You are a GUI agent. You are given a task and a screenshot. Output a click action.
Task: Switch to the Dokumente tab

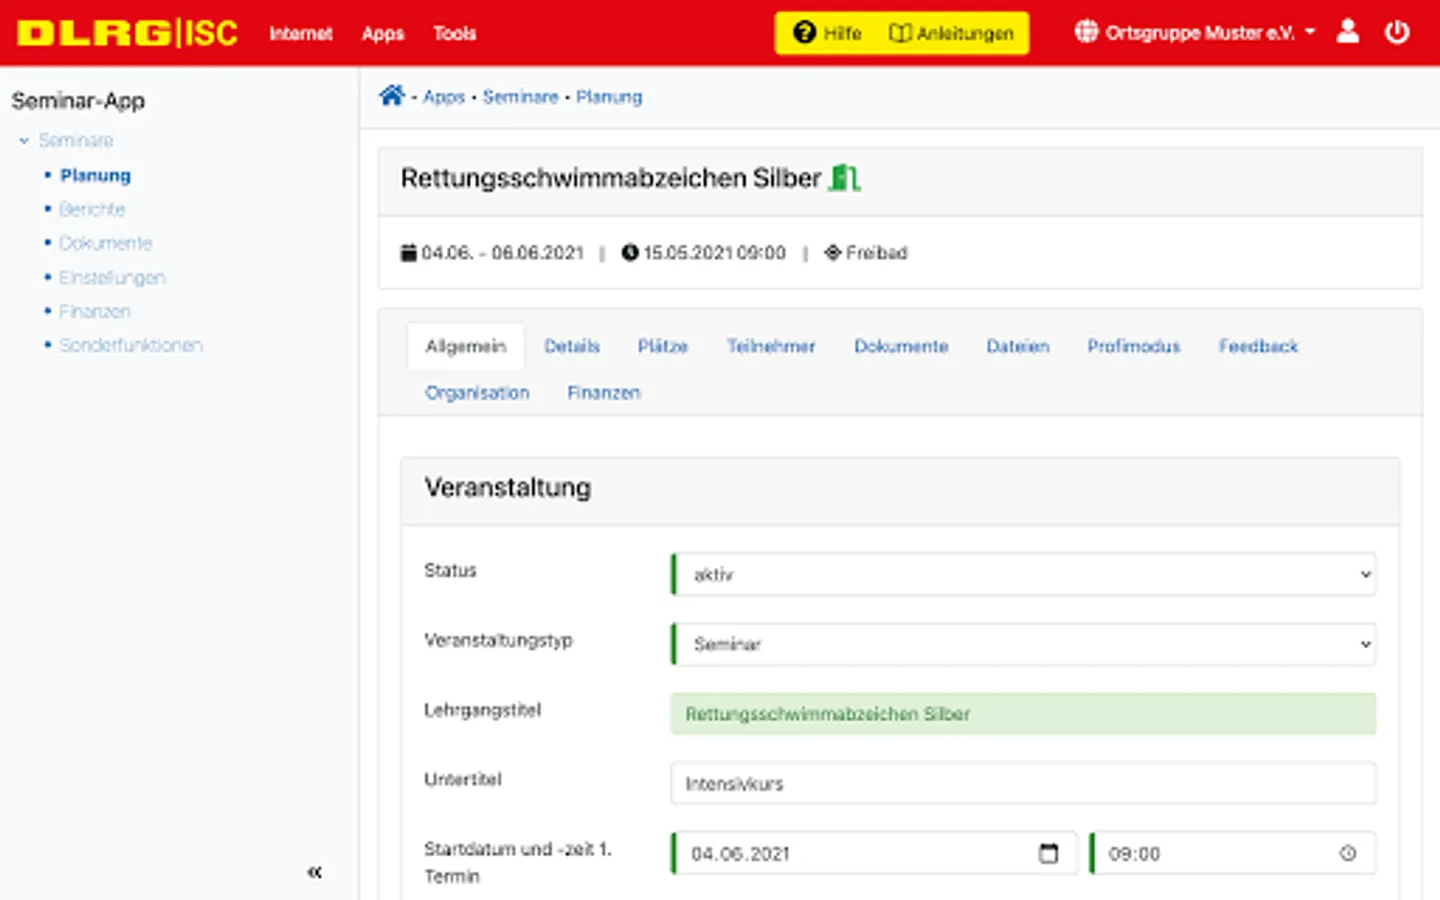coord(901,346)
